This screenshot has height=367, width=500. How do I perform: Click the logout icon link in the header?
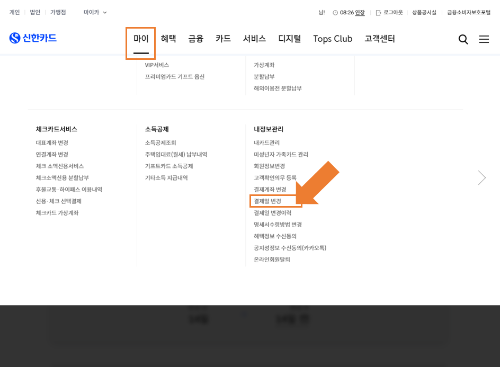pyautogui.click(x=389, y=13)
